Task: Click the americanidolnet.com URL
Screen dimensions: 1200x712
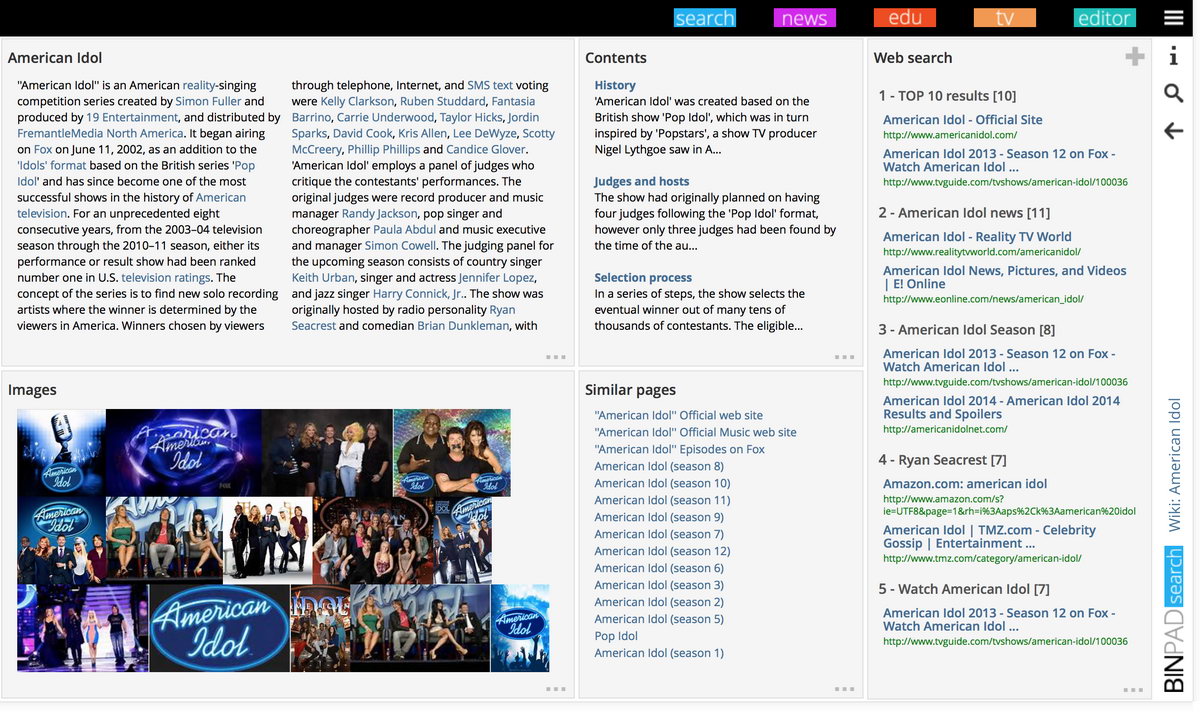Action: point(945,429)
